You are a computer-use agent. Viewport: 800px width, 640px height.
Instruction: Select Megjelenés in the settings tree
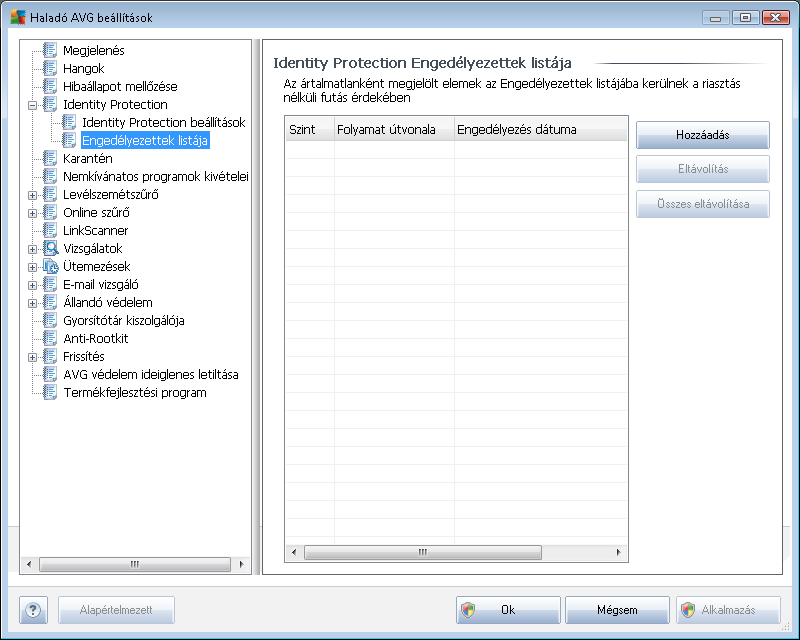[94, 50]
